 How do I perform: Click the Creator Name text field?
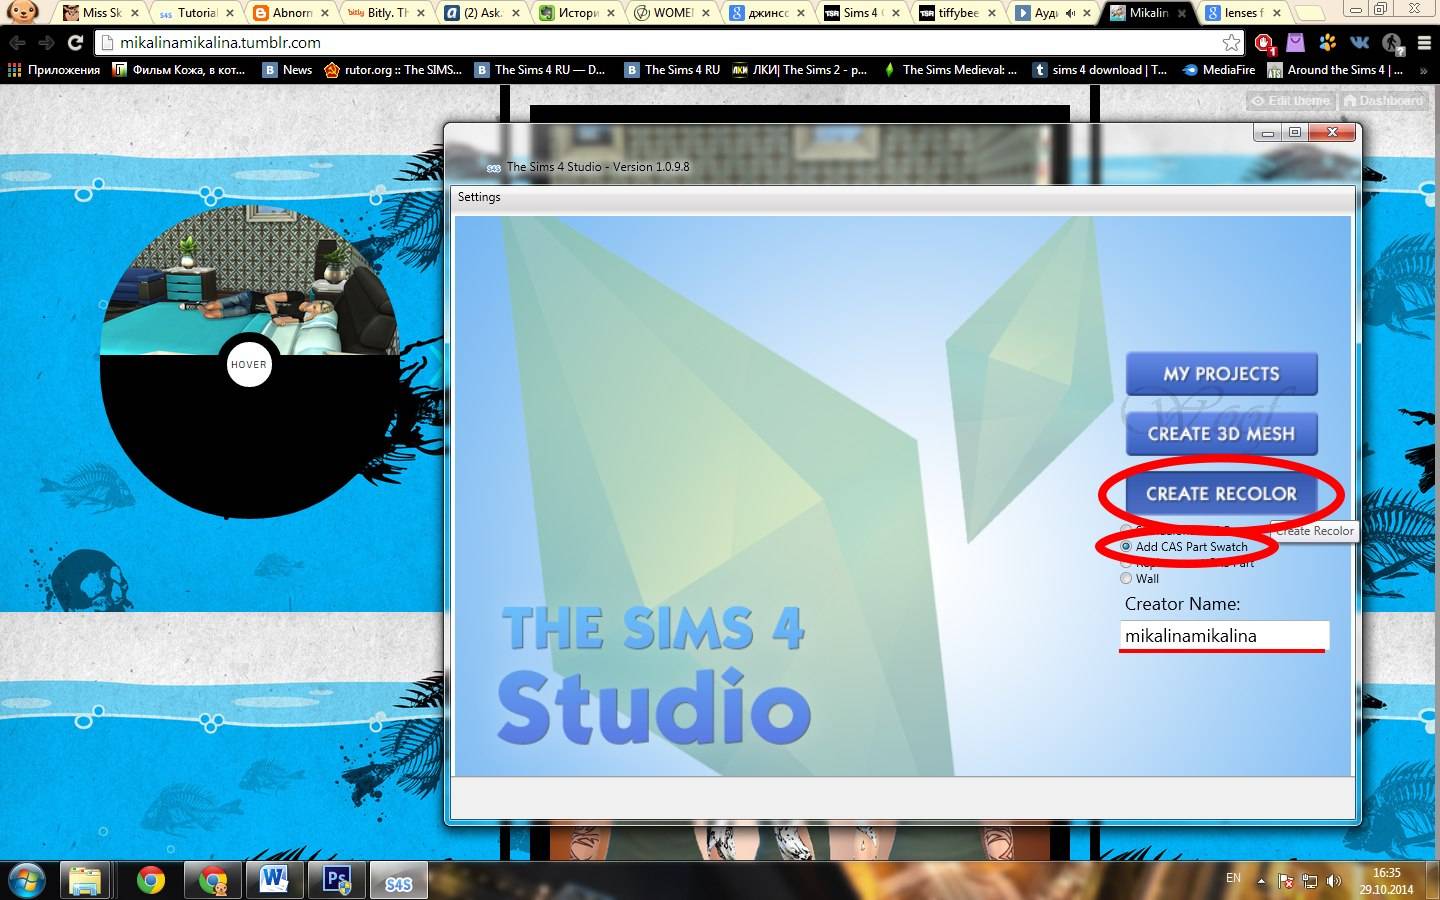tap(1223, 636)
